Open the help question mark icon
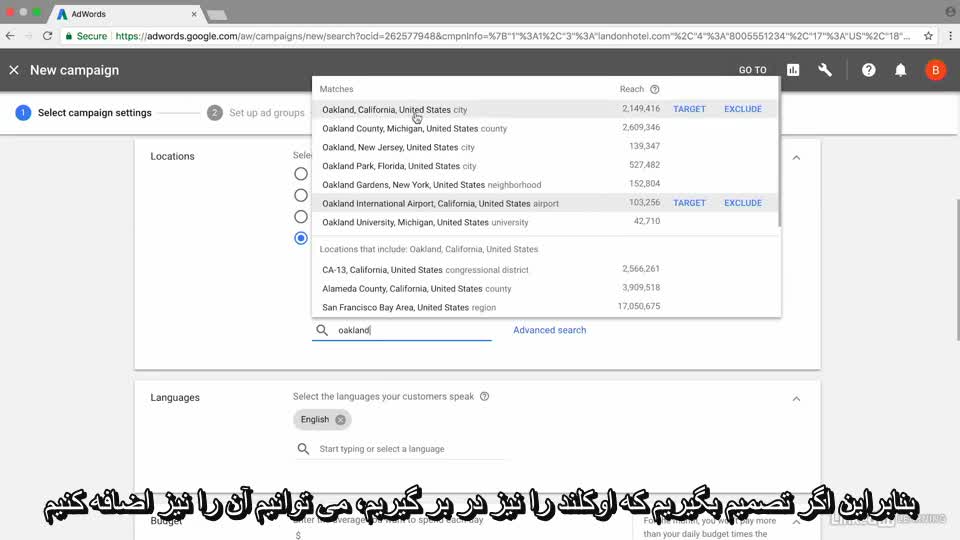Viewport: 960px width, 540px height. click(x=869, y=70)
